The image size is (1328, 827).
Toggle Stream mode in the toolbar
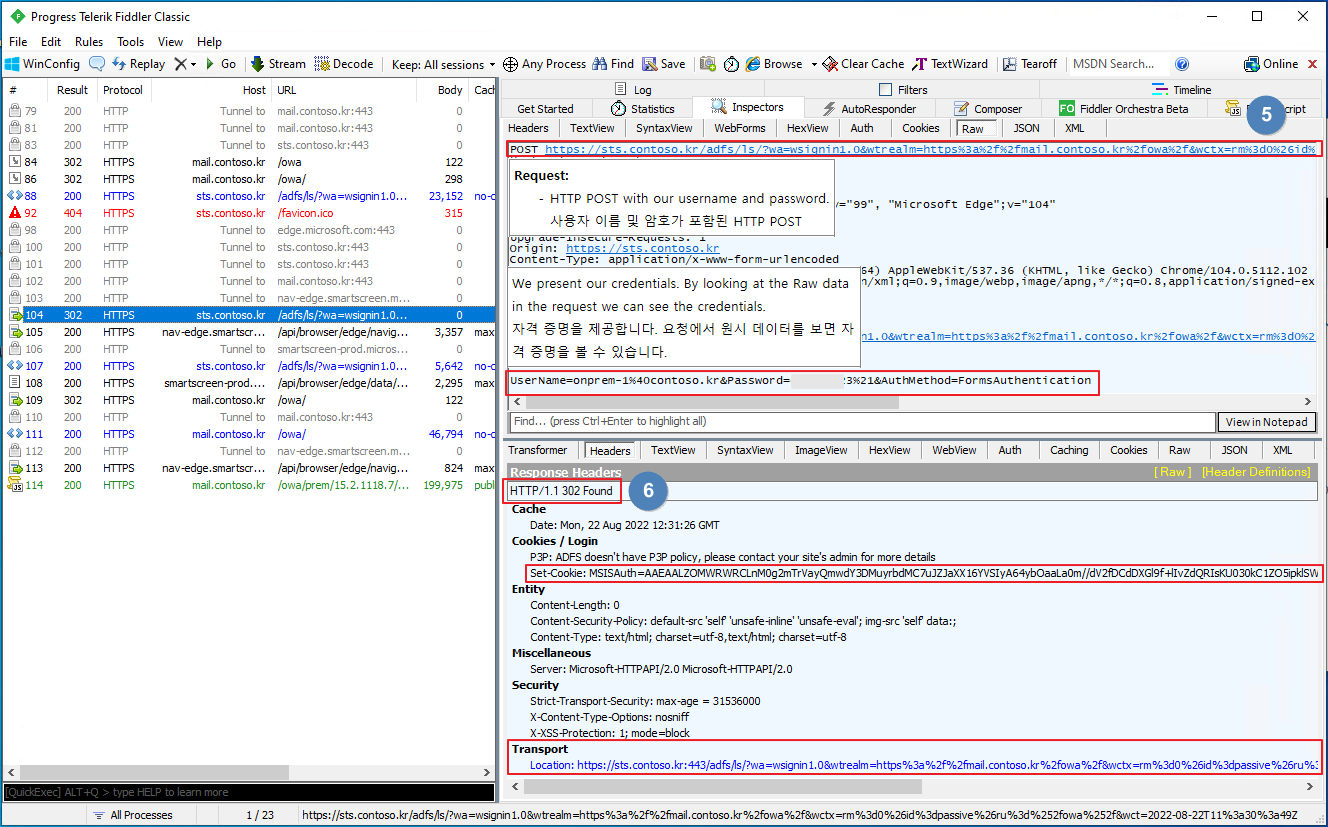pyautogui.click(x=279, y=64)
